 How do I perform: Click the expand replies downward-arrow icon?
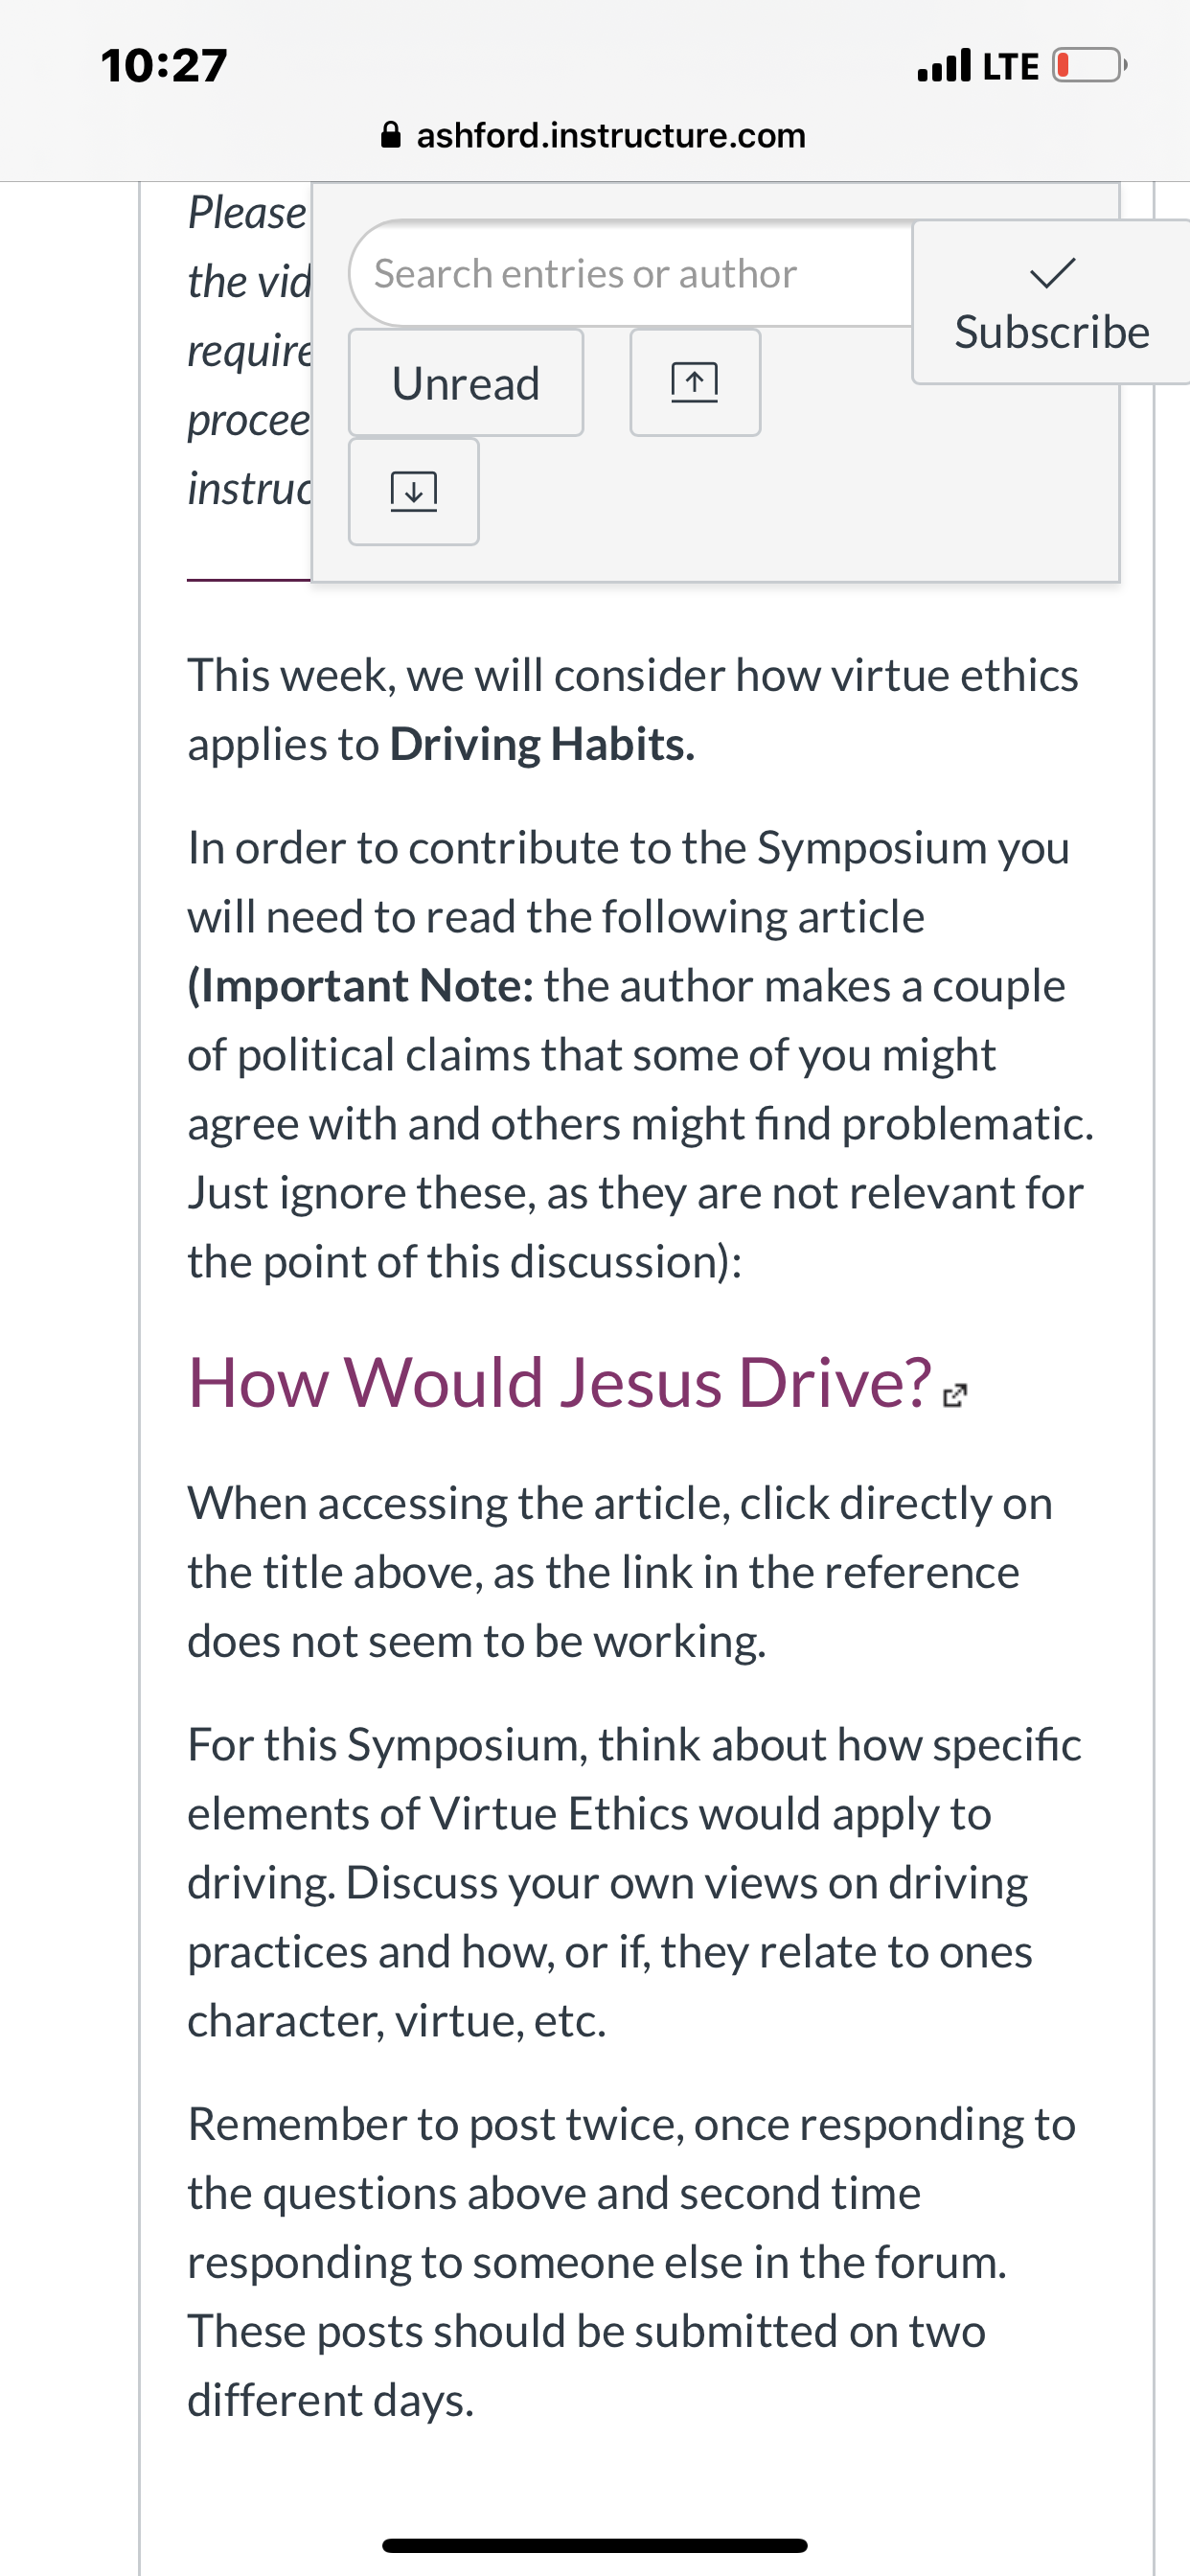pyautogui.click(x=414, y=492)
